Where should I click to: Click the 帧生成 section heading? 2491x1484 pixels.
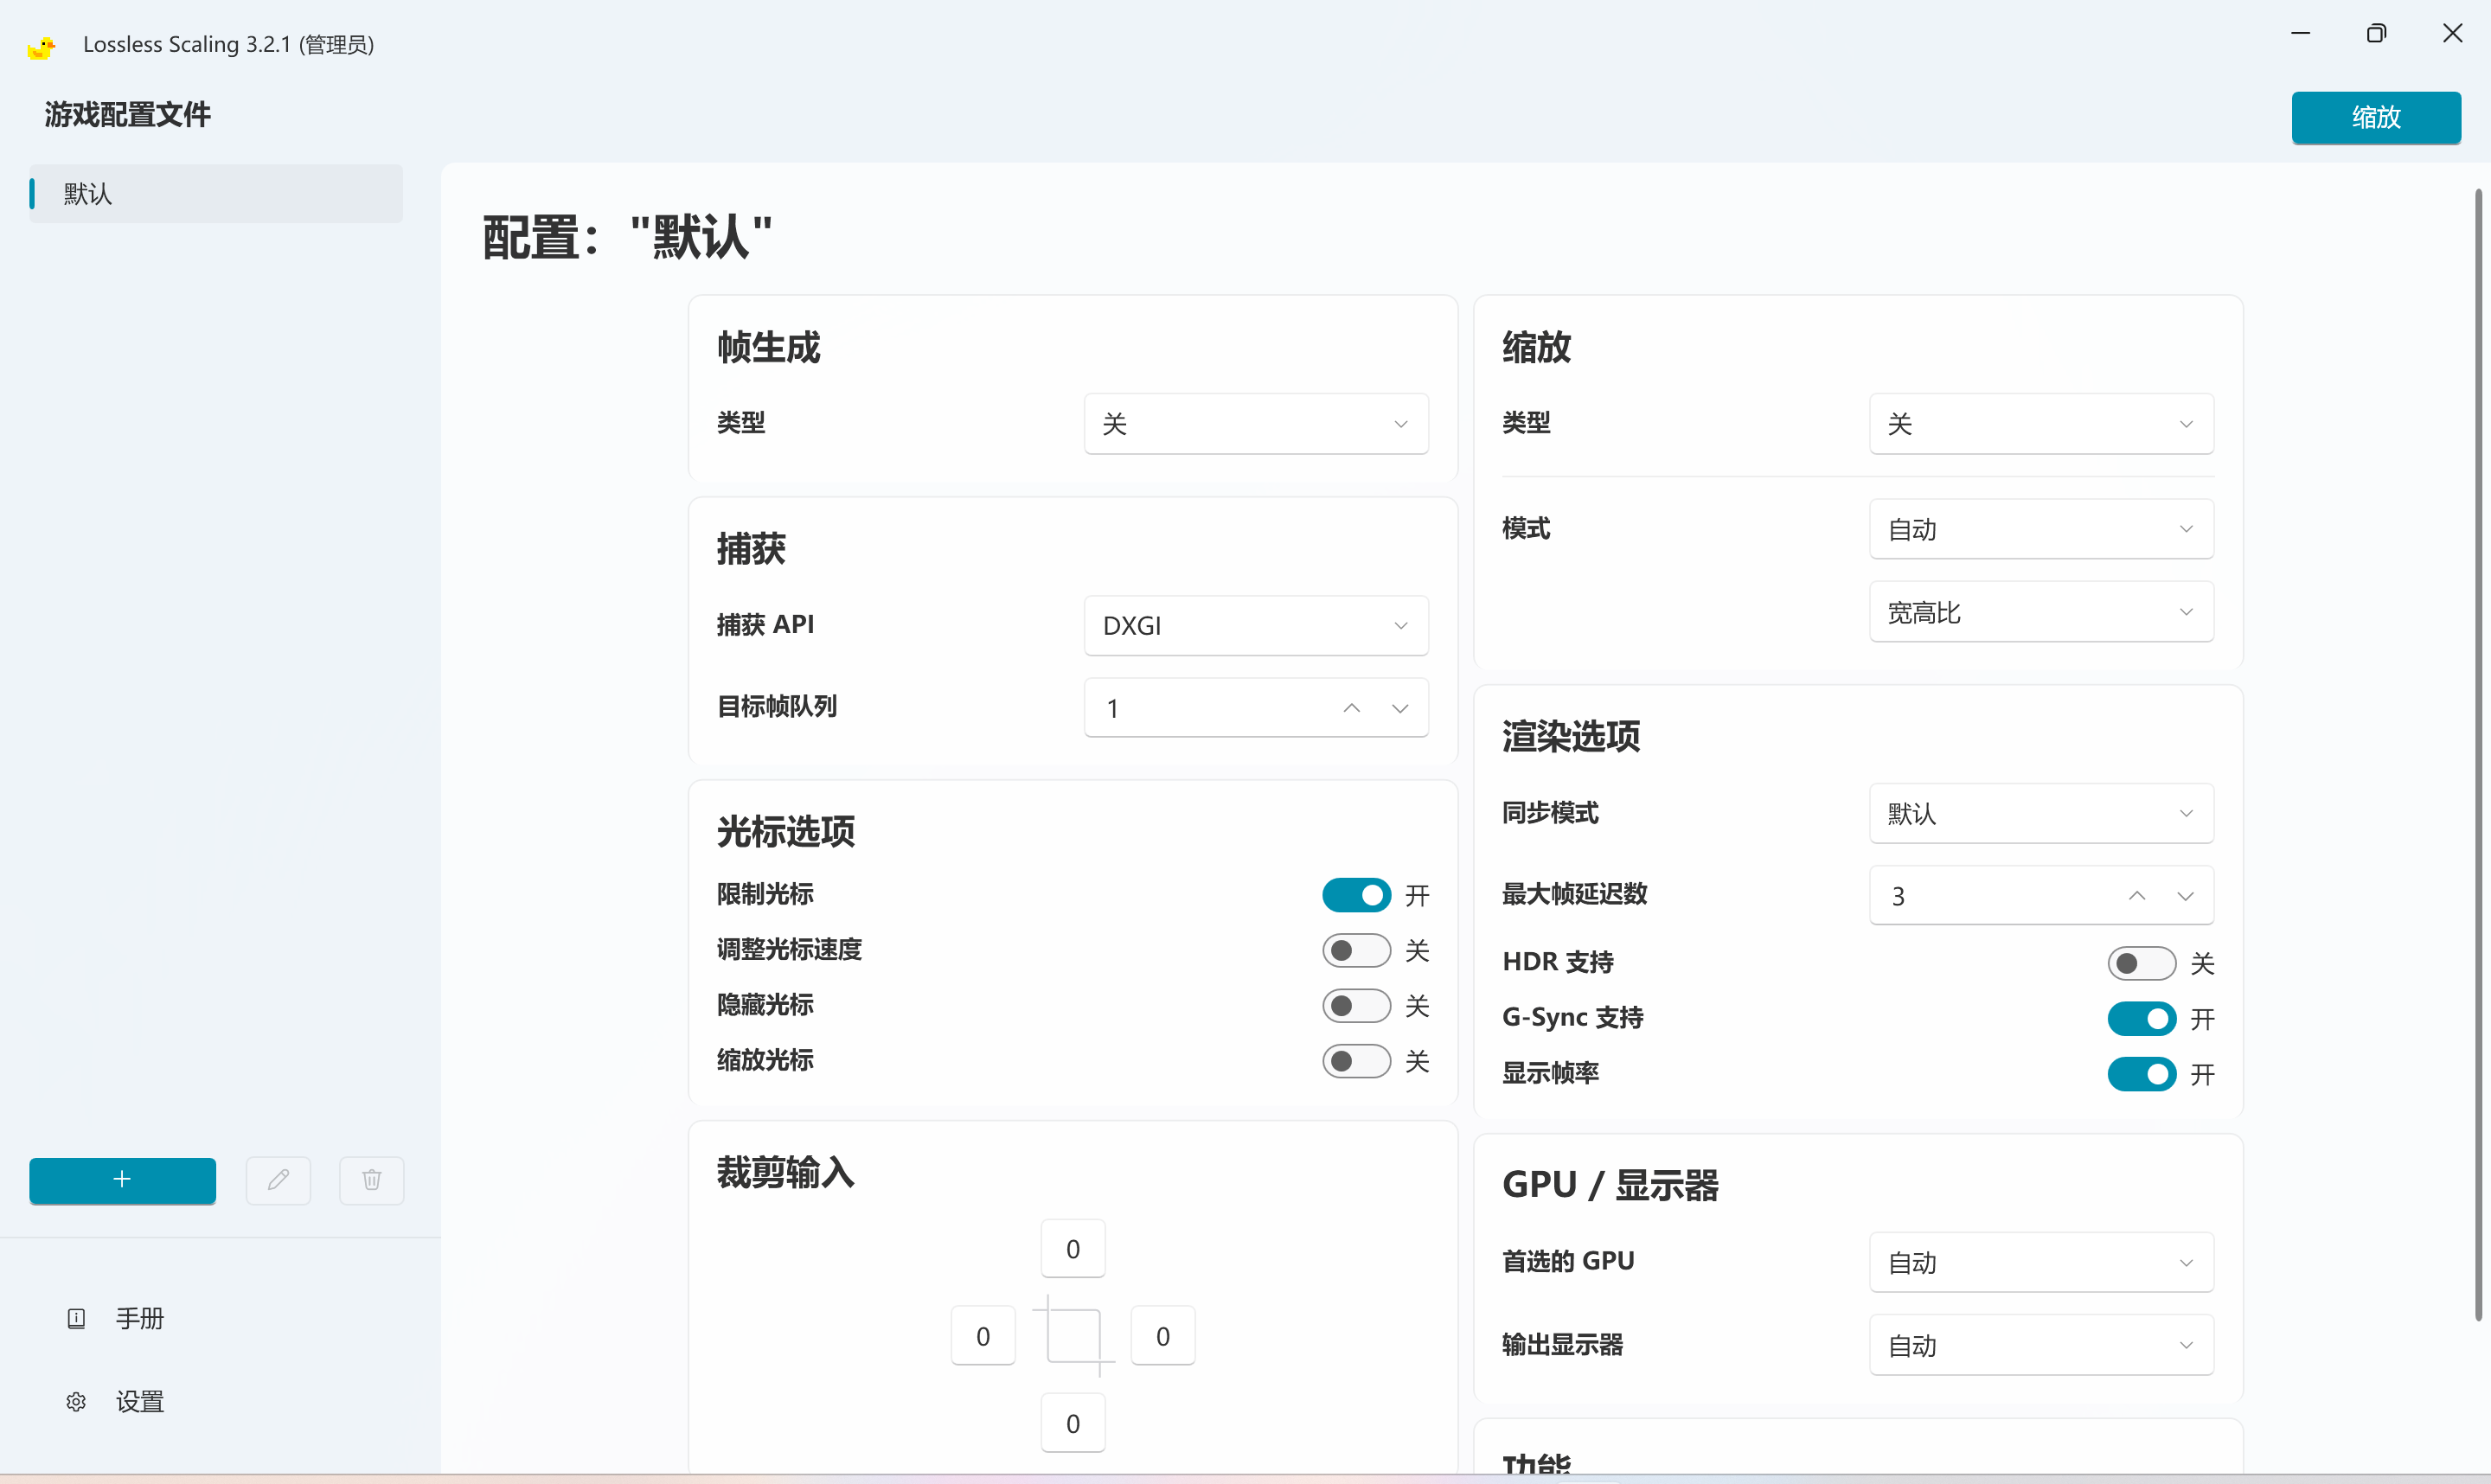[x=769, y=348]
